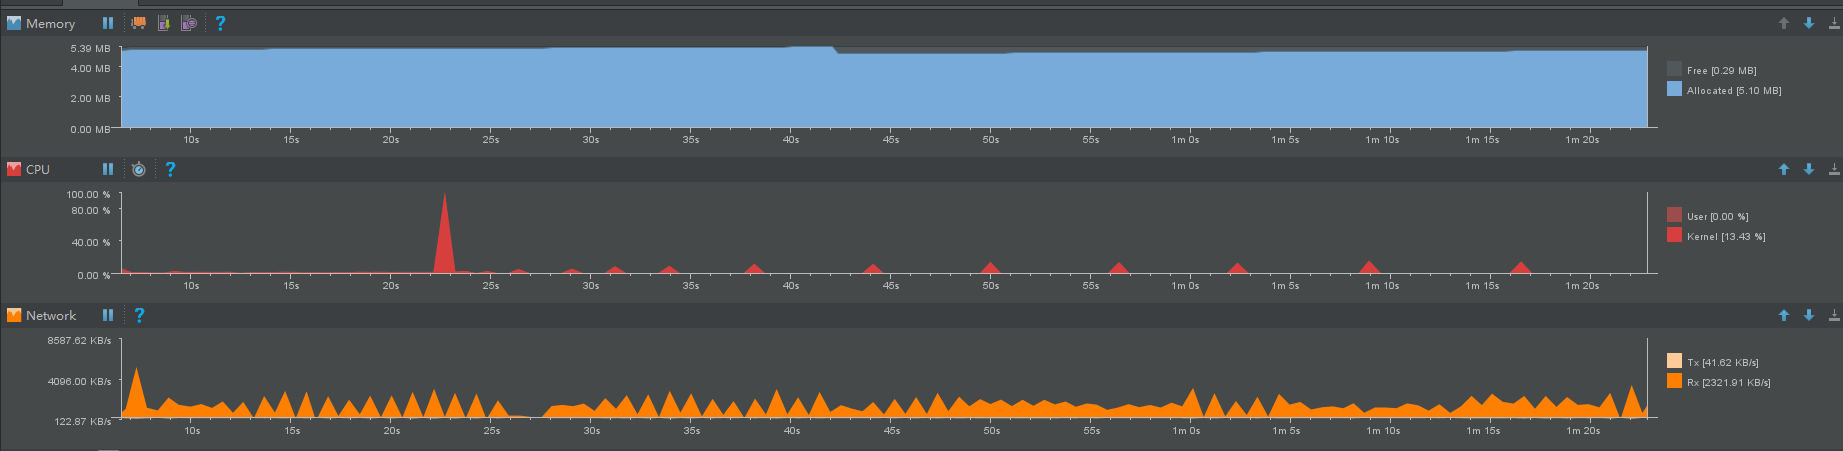Click the Memory panel title
The height and width of the screenshot is (451, 1843).
pyautogui.click(x=50, y=23)
